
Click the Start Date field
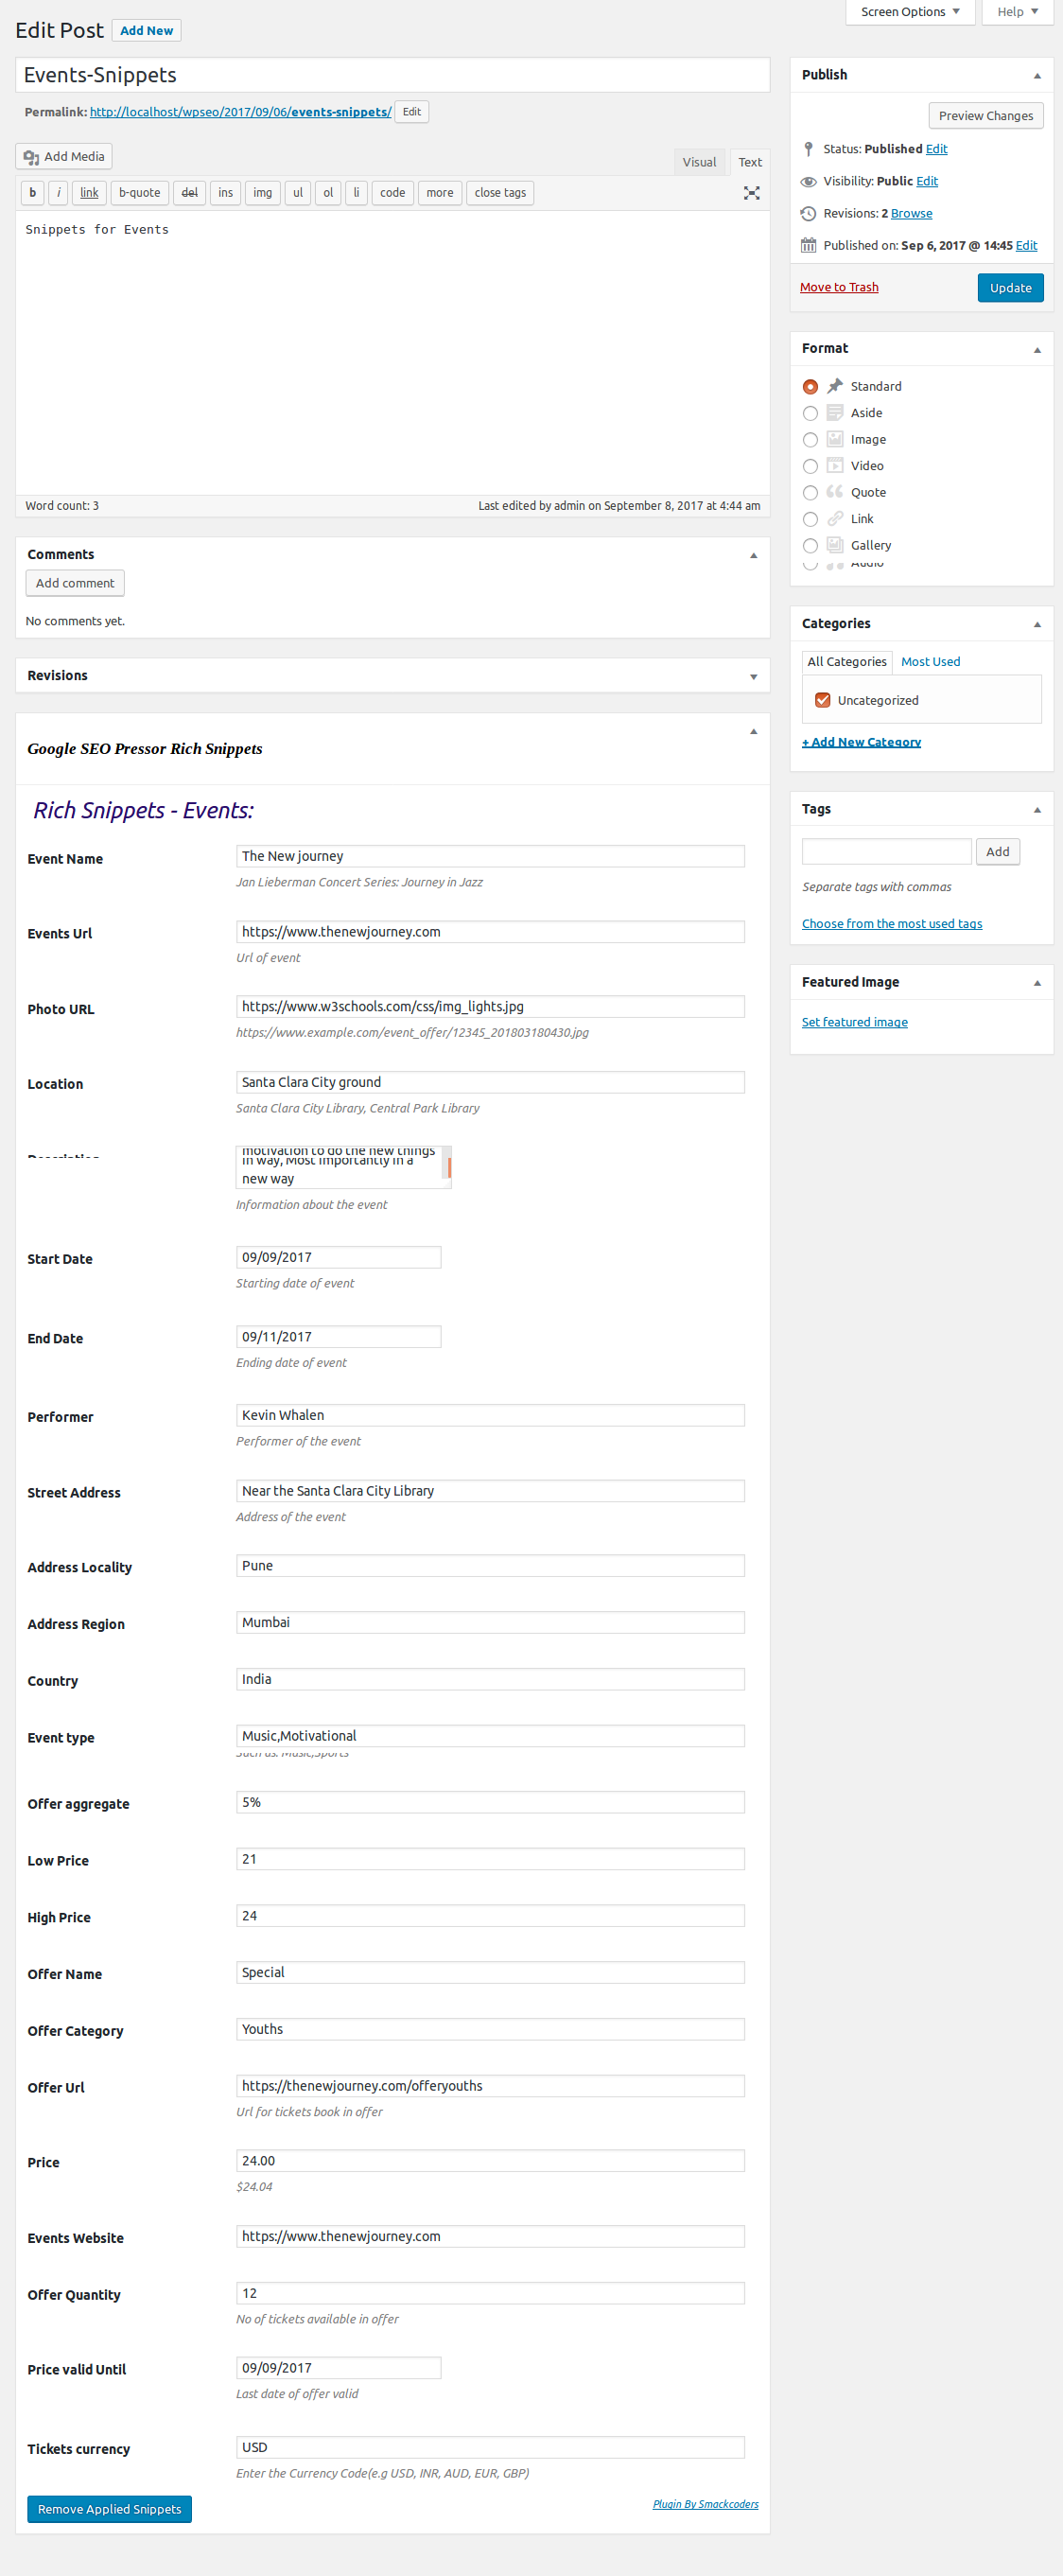pos(338,1257)
